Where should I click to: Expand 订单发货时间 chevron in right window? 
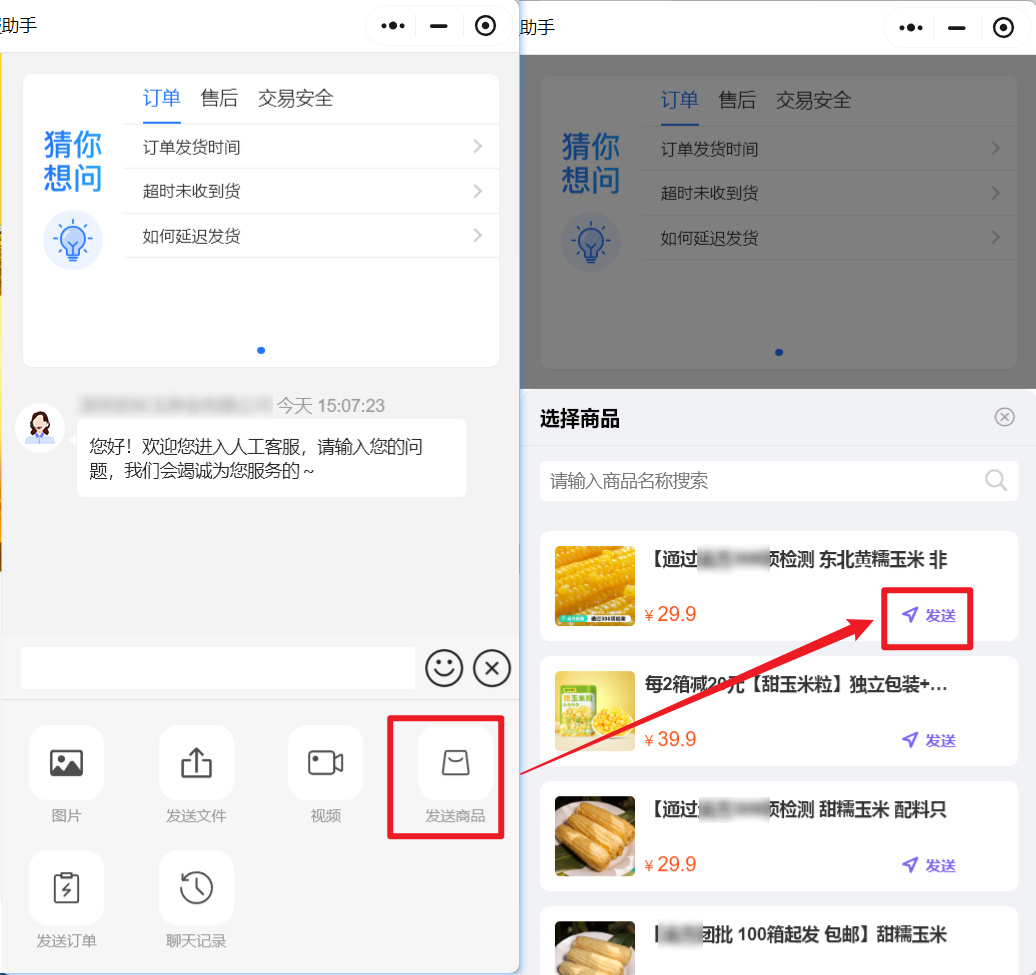(x=996, y=149)
